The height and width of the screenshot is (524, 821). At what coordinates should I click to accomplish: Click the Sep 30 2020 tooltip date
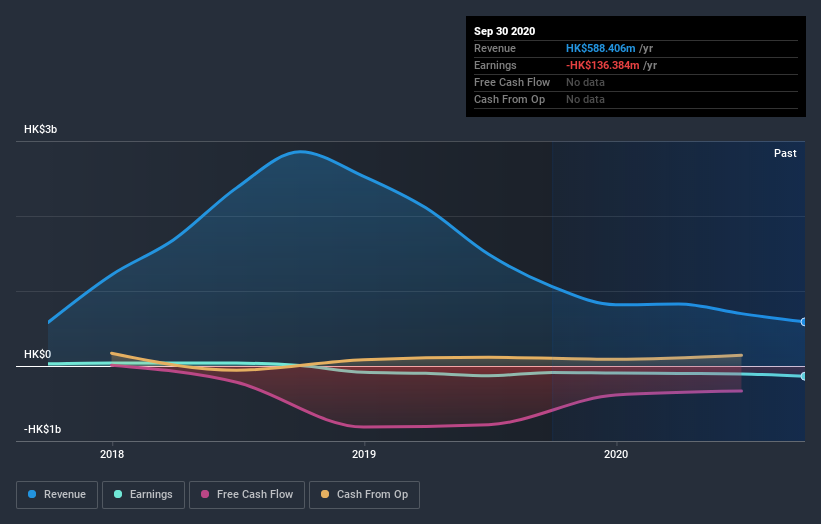click(504, 31)
